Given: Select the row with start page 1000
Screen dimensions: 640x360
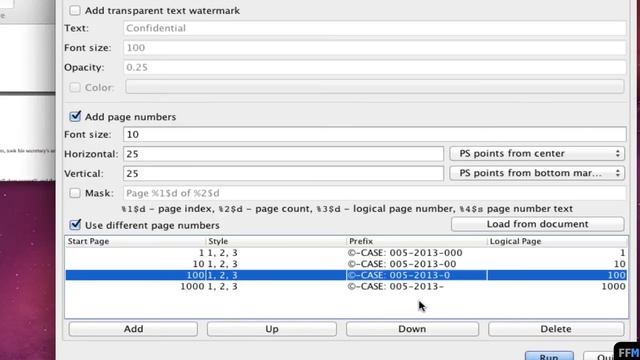Looking at the screenshot, I should [346, 287].
